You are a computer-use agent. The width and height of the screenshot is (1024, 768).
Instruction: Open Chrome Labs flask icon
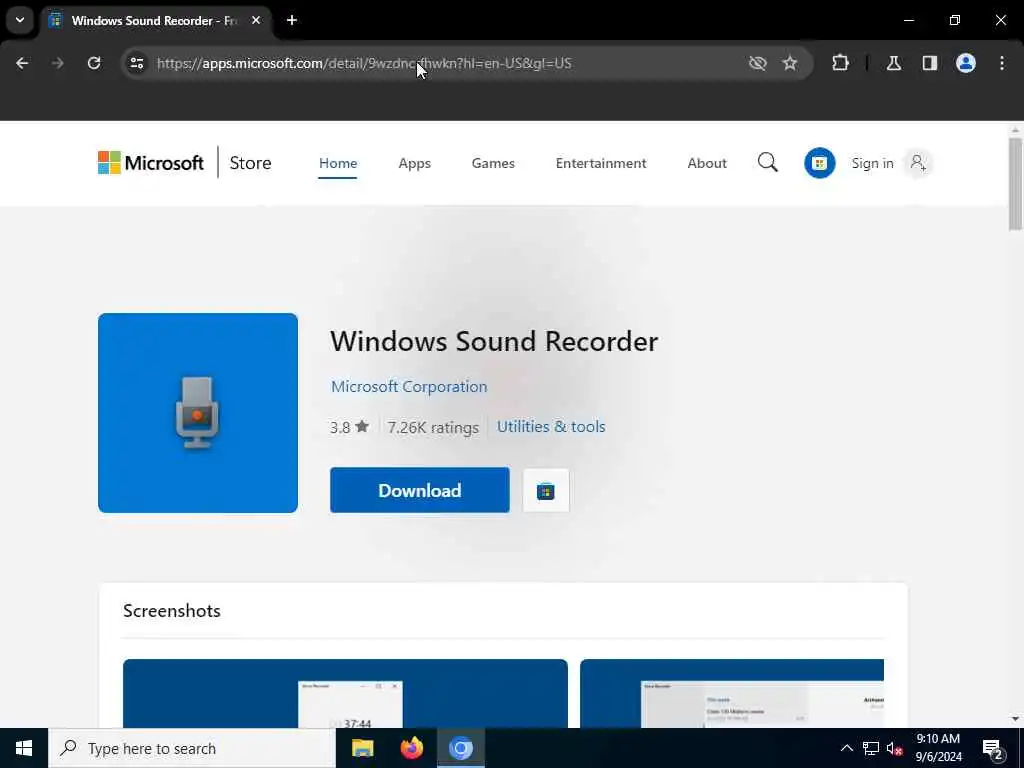[894, 63]
